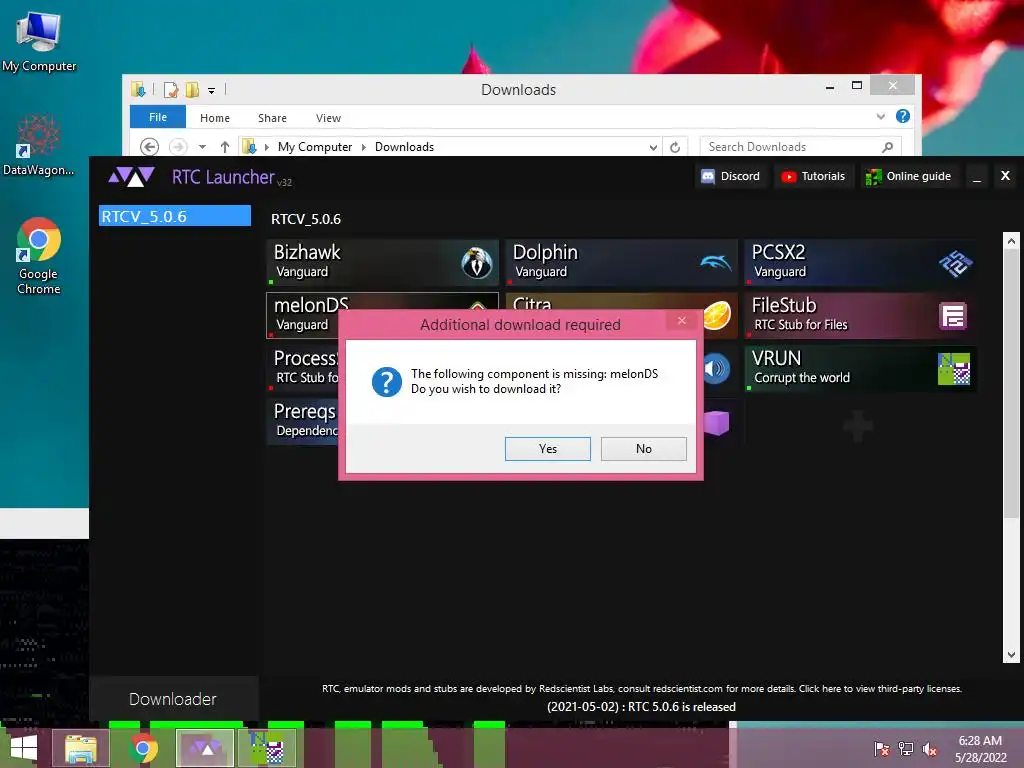Open Share tab in Downloads window
The image size is (1024, 768).
pos(272,118)
